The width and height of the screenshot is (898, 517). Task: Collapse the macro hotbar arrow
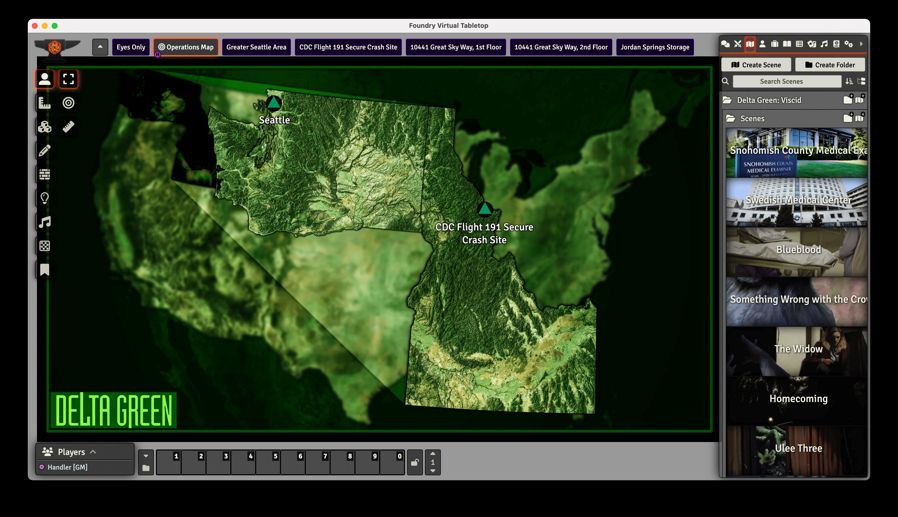click(x=146, y=456)
